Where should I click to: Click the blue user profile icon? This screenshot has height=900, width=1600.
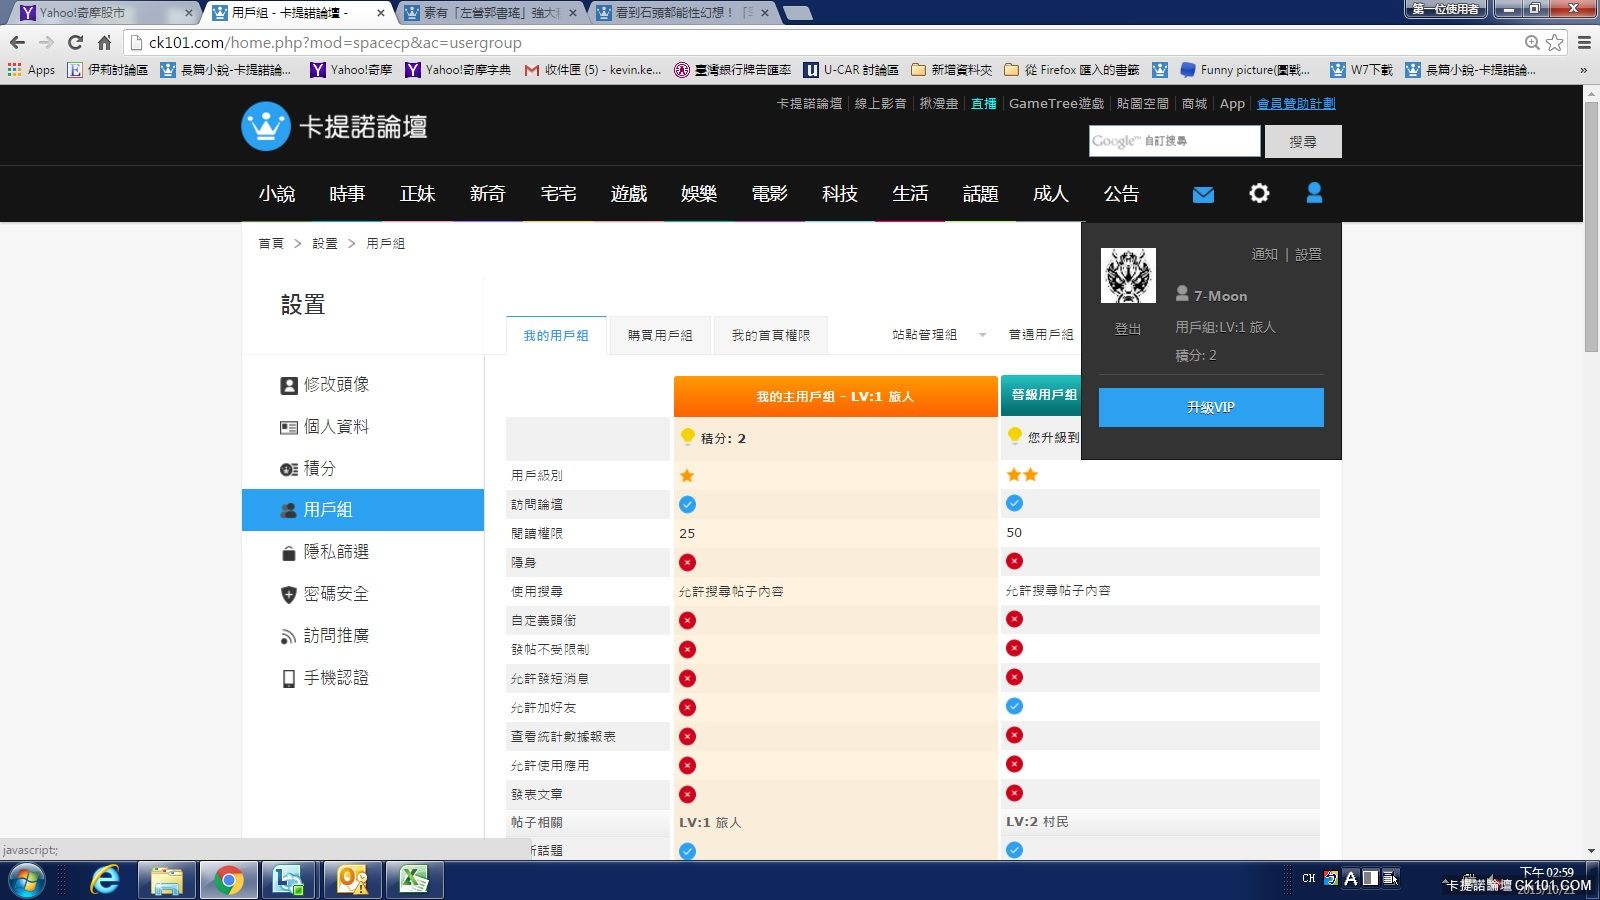(x=1314, y=193)
